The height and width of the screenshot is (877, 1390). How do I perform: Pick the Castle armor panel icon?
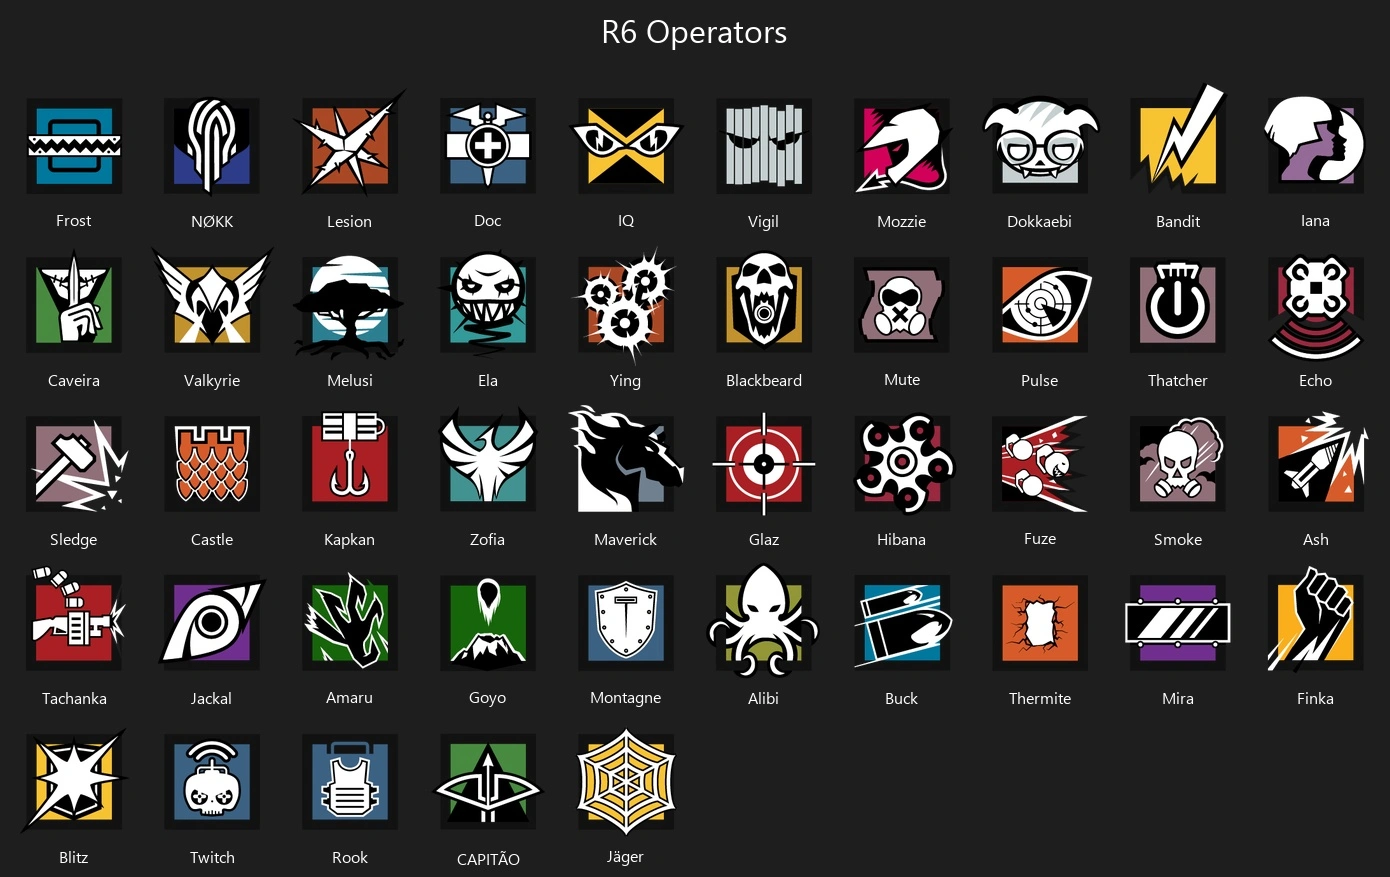click(x=212, y=464)
